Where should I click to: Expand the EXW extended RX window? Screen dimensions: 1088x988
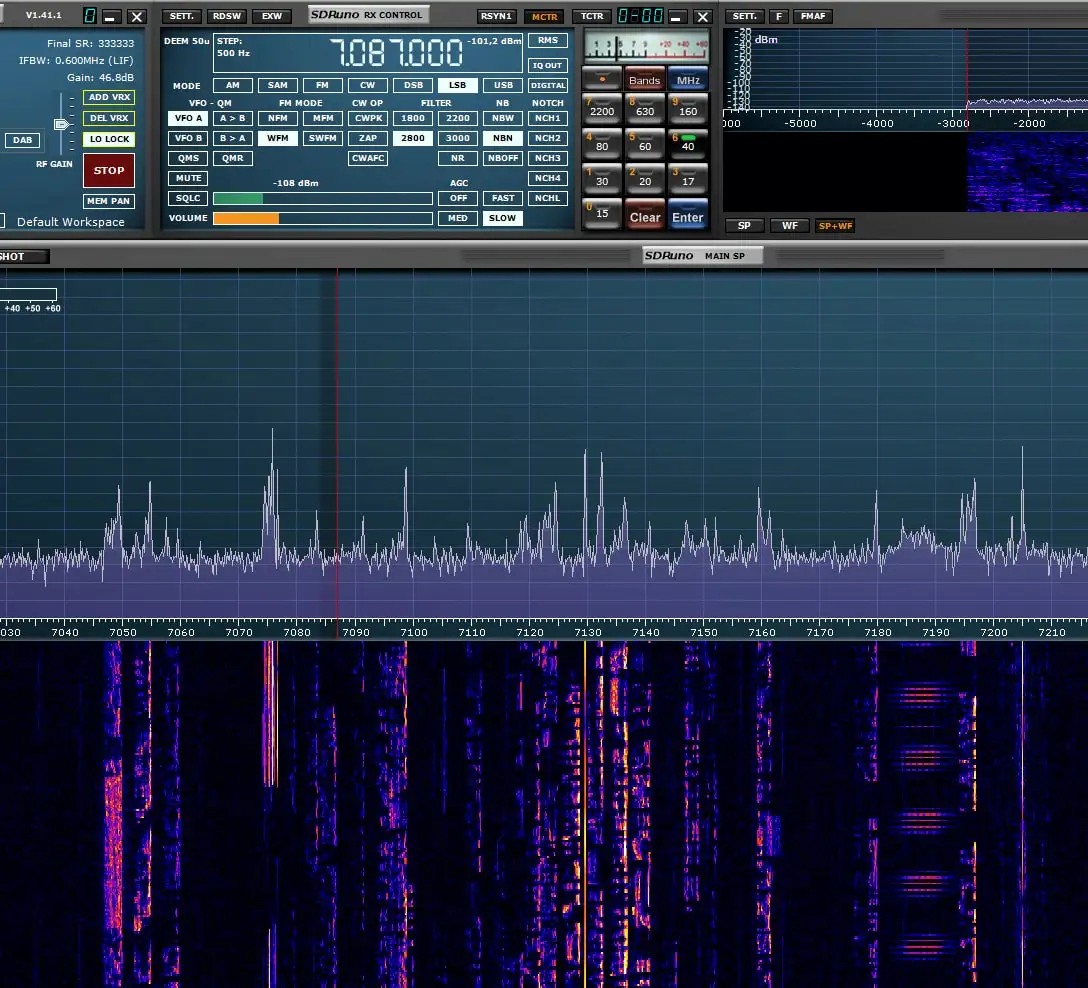click(271, 16)
